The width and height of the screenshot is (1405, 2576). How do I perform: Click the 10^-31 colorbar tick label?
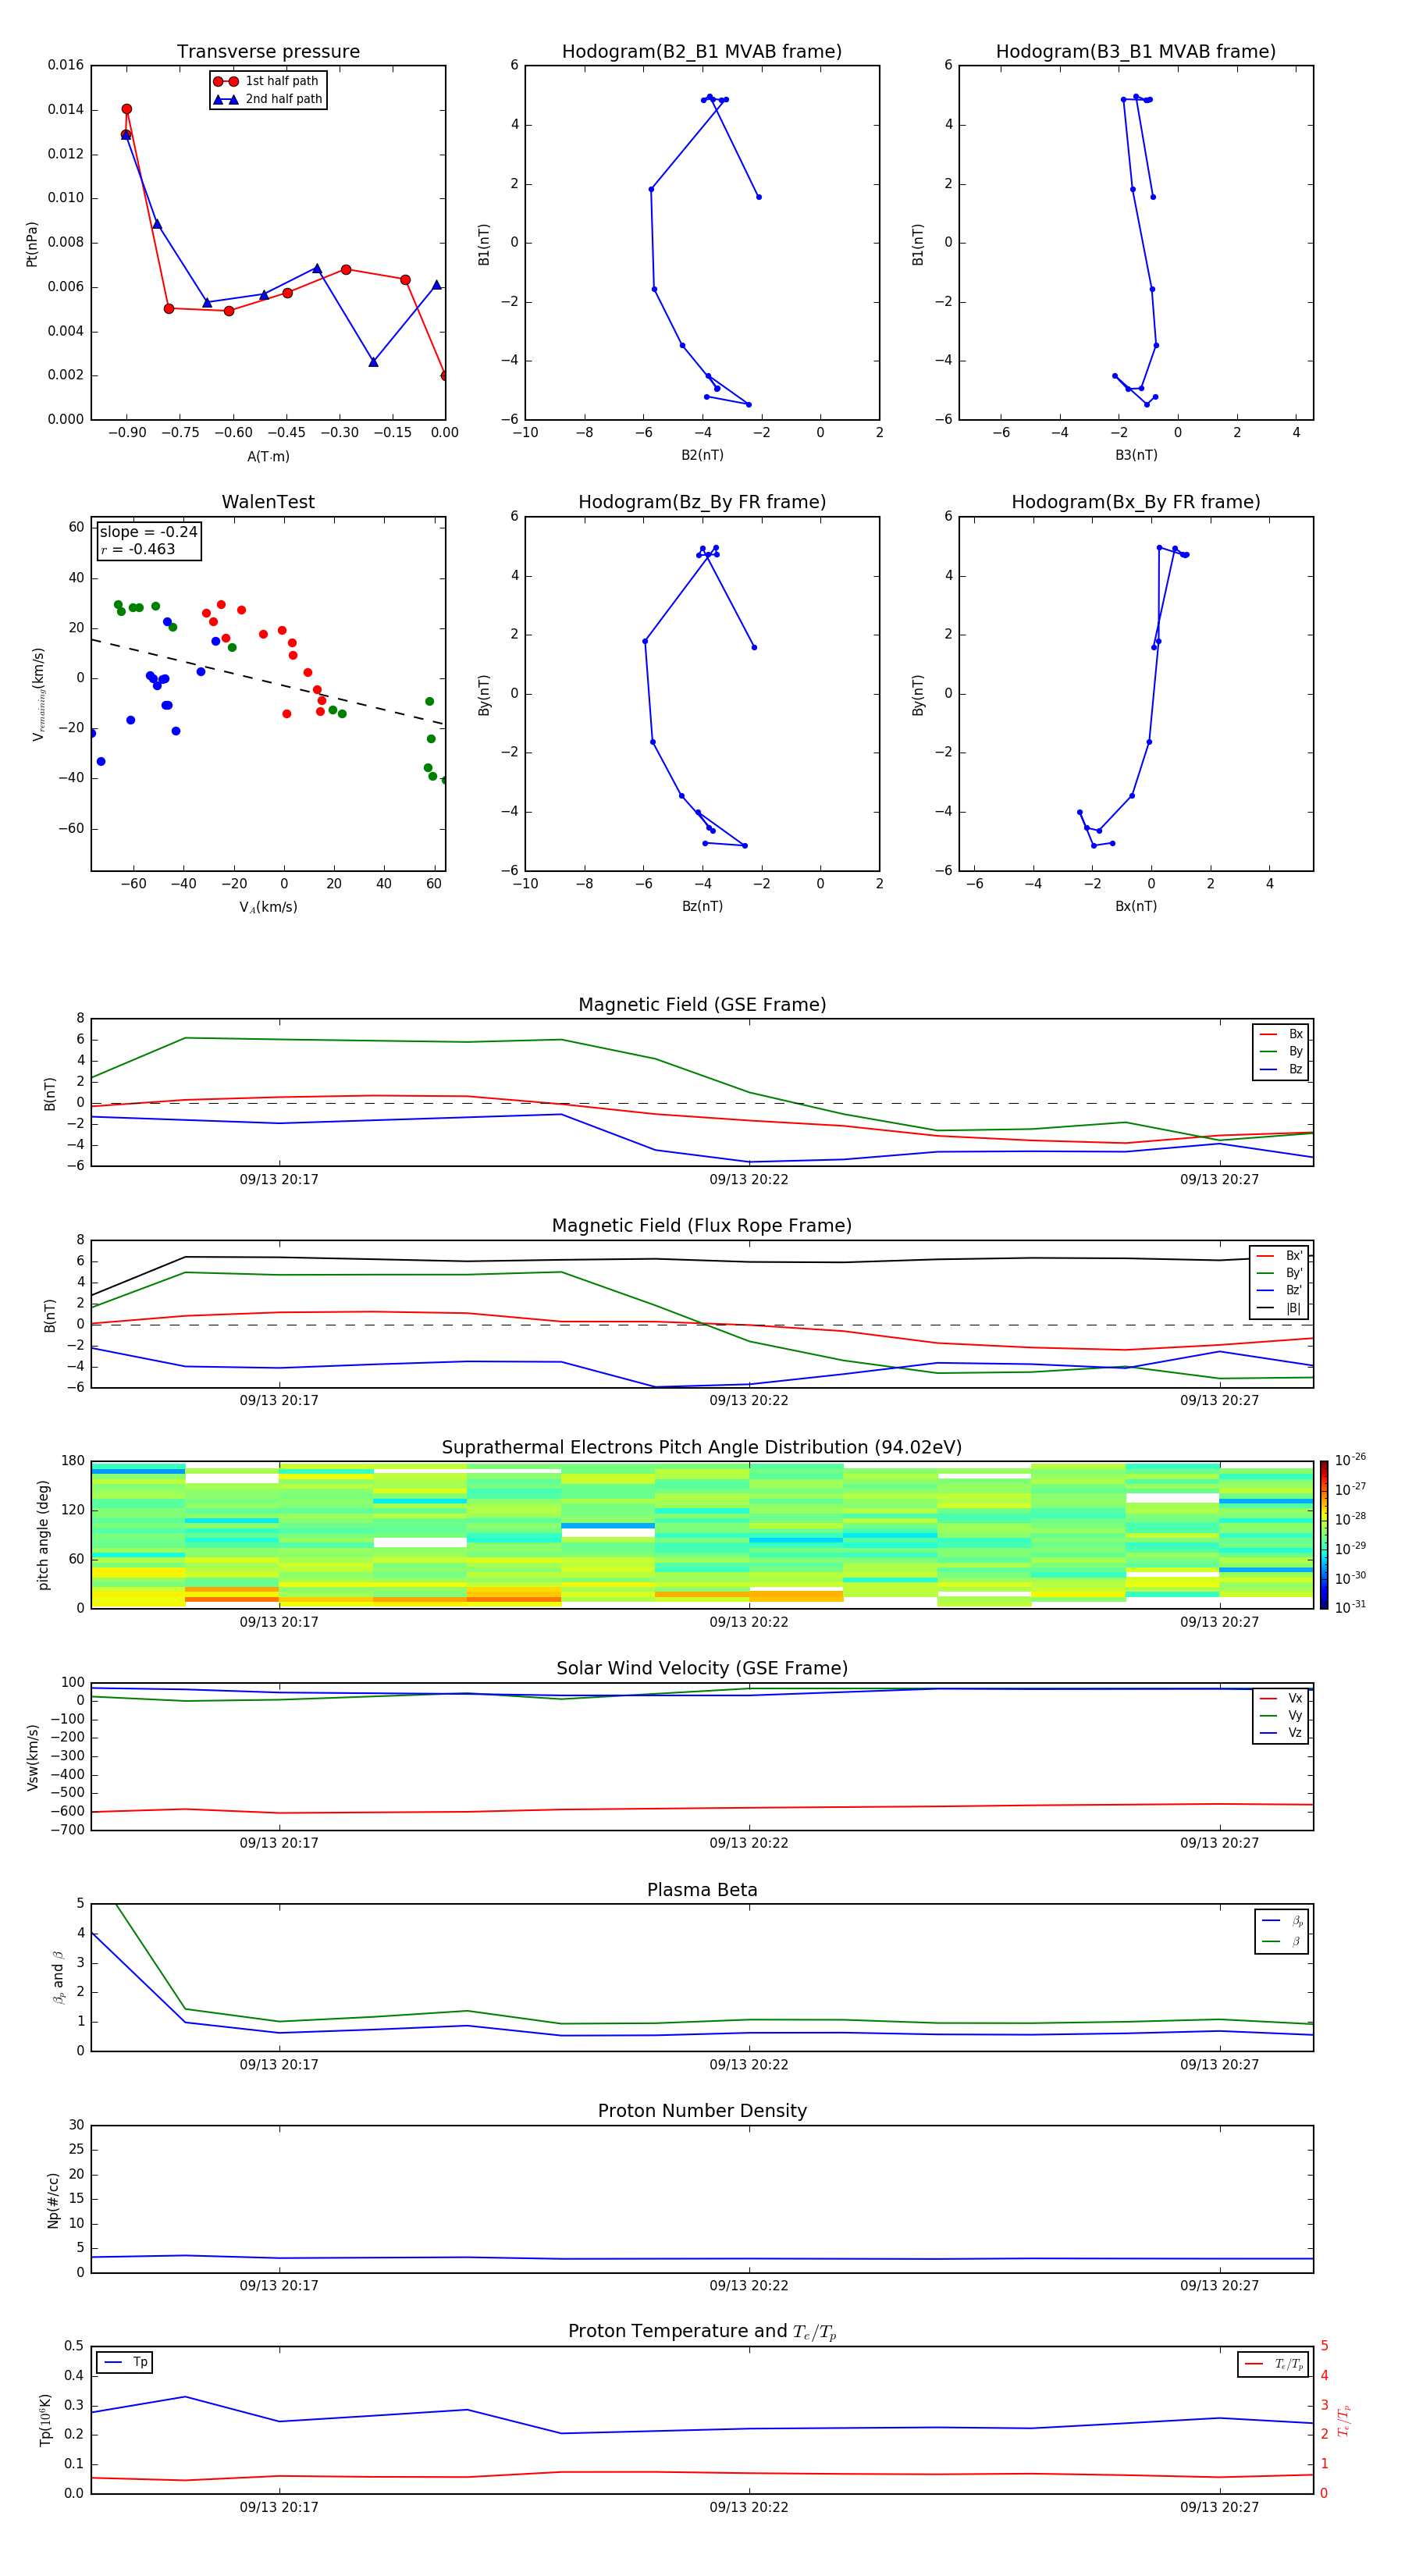1350,1607
